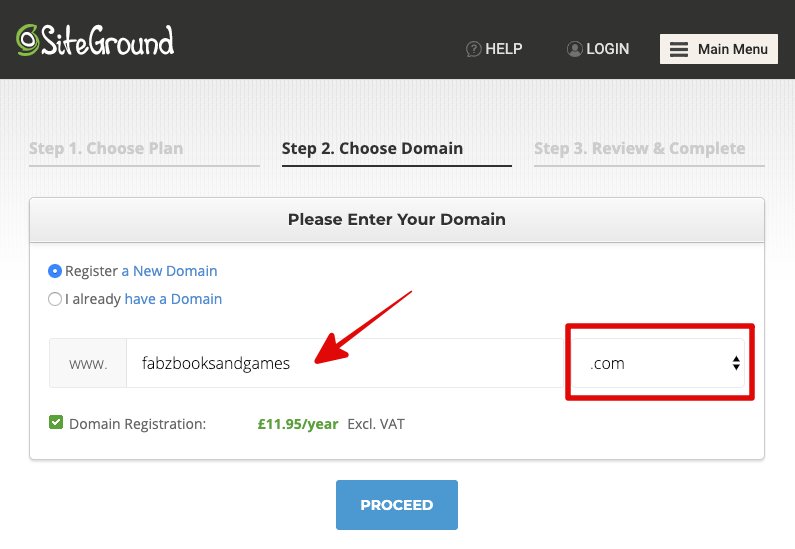The width and height of the screenshot is (795, 549).
Task: Click the LOGIN text link
Action: [x=607, y=49]
